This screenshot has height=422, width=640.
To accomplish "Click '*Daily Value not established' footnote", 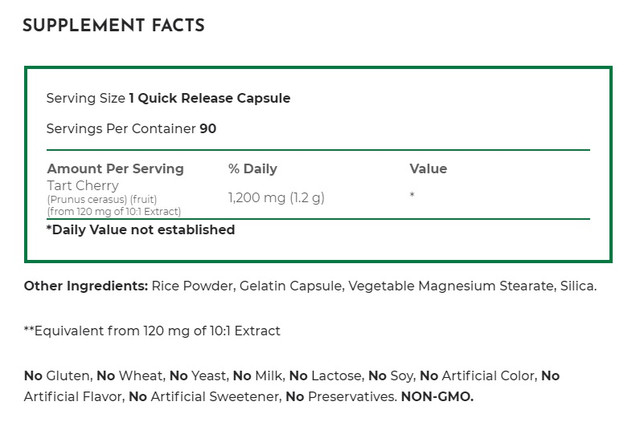I will (x=141, y=230).
